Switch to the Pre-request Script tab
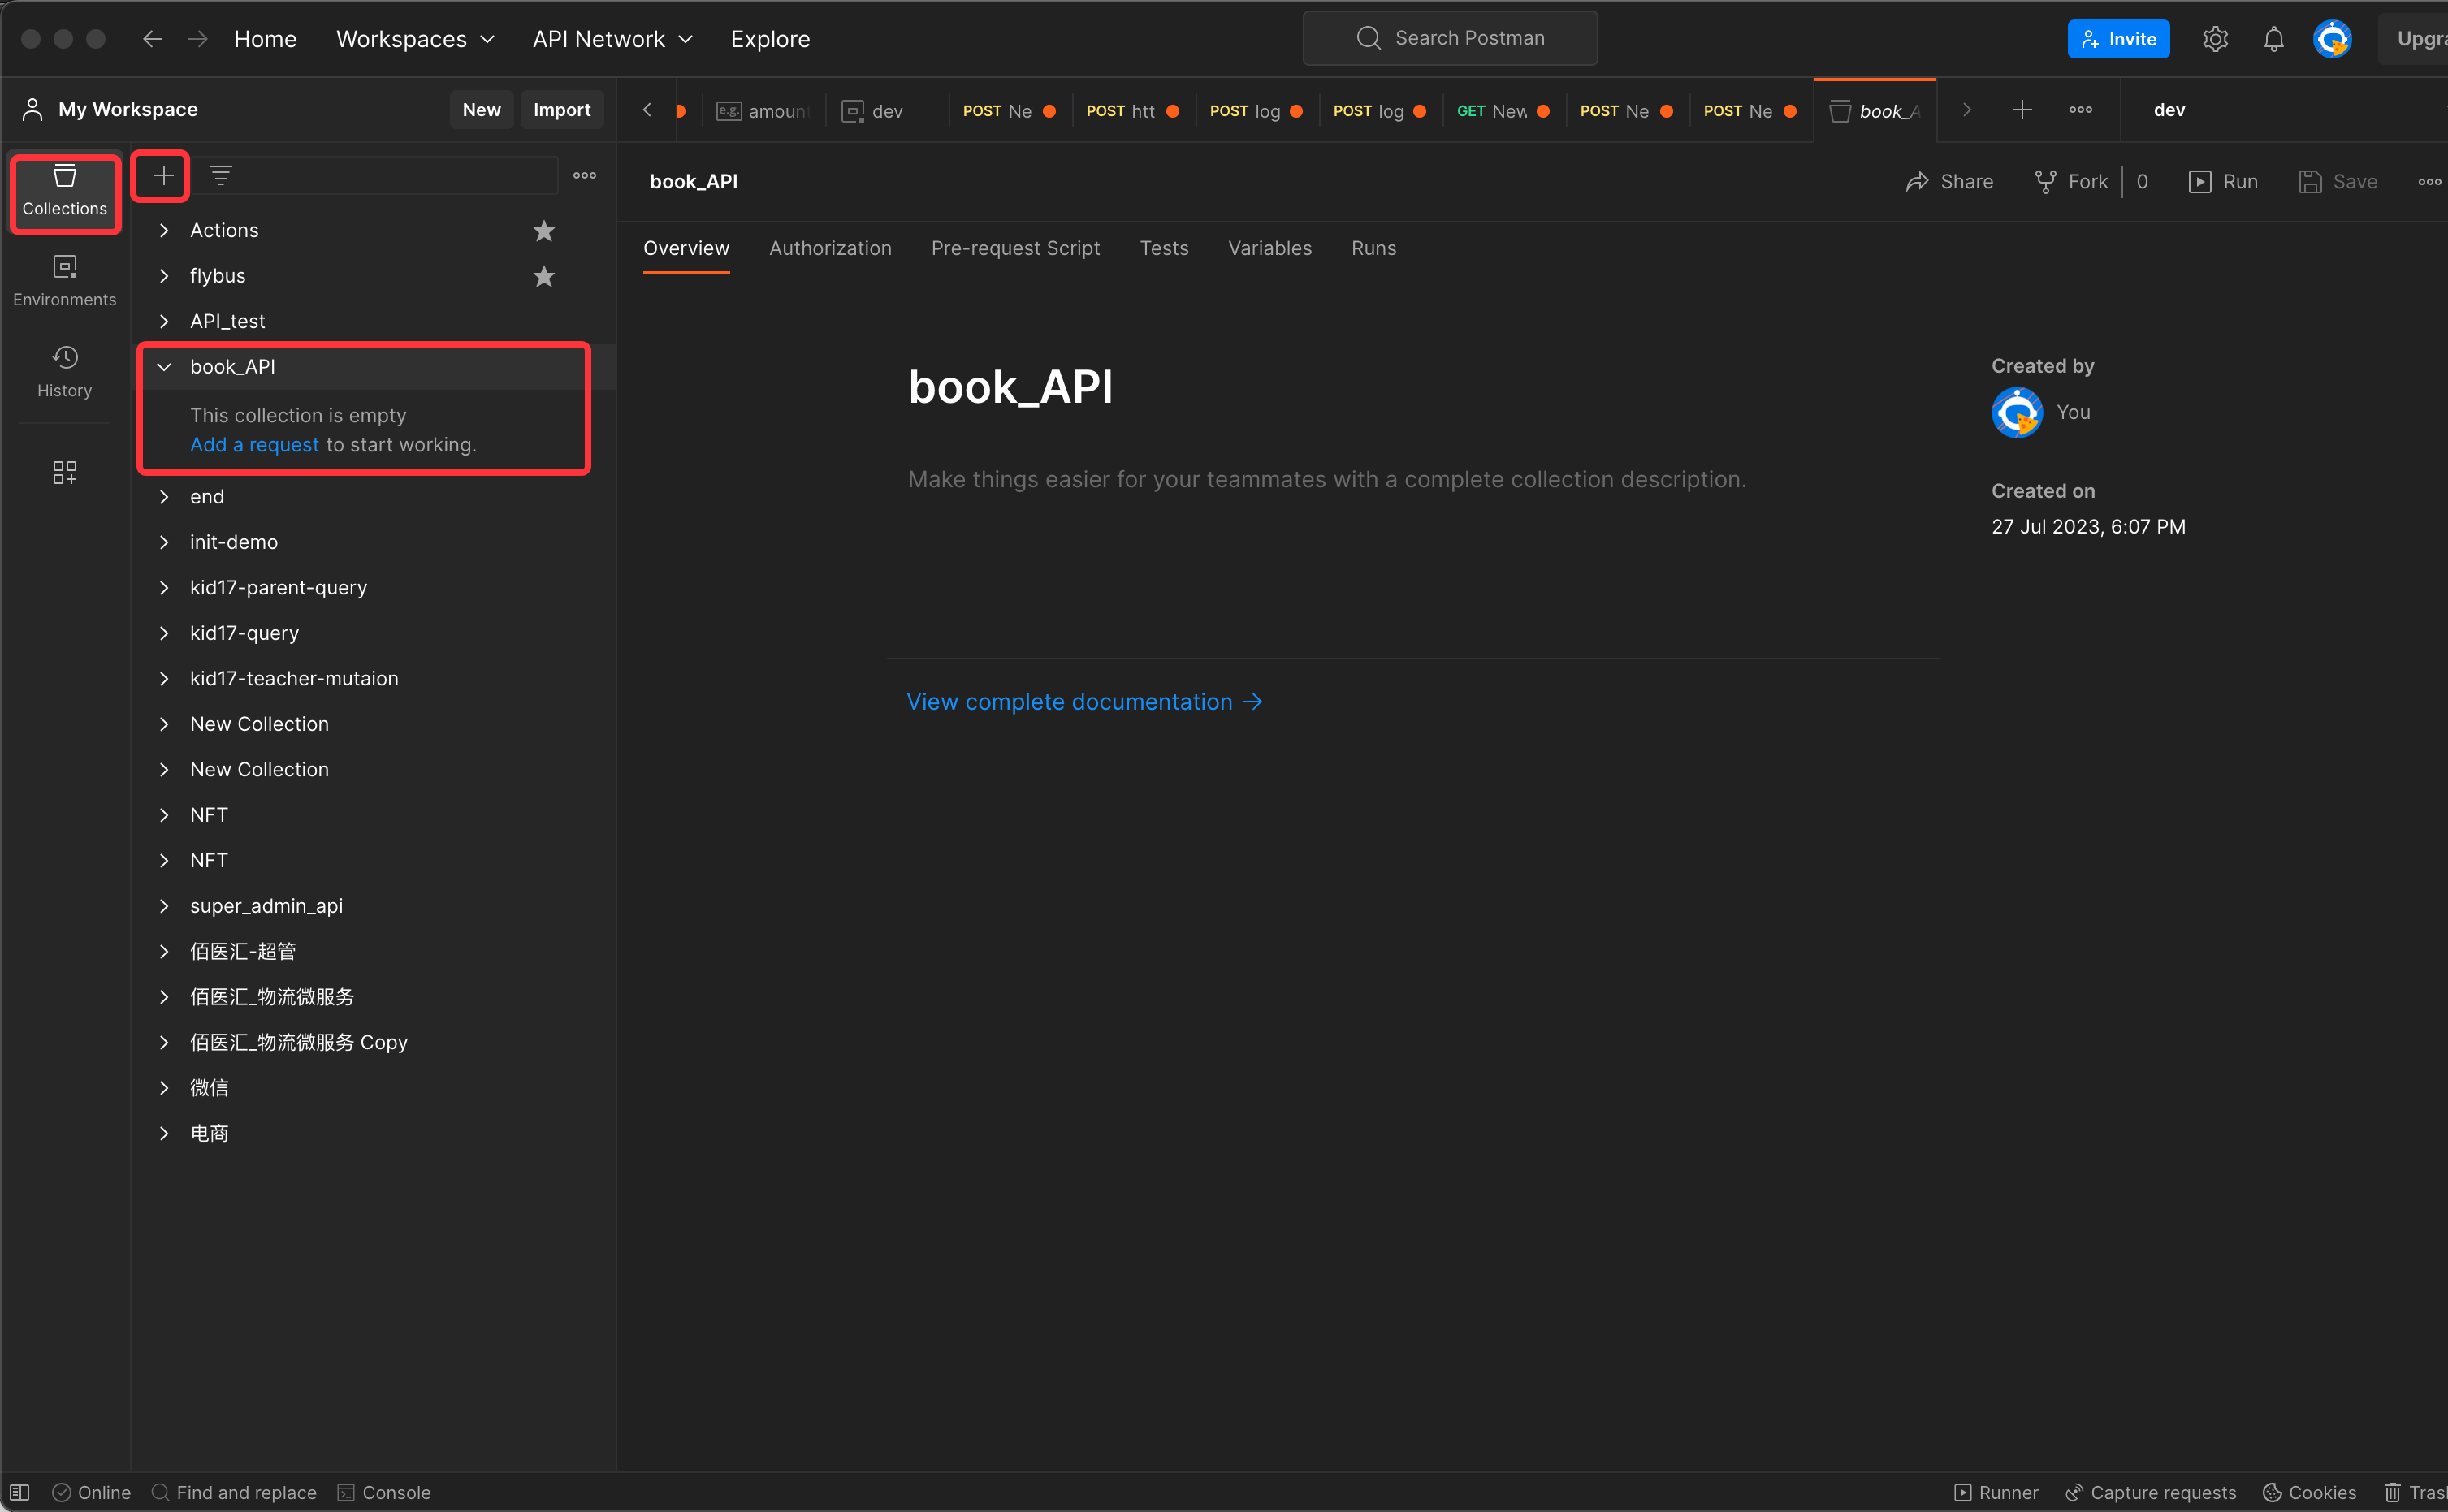 pos(1015,248)
